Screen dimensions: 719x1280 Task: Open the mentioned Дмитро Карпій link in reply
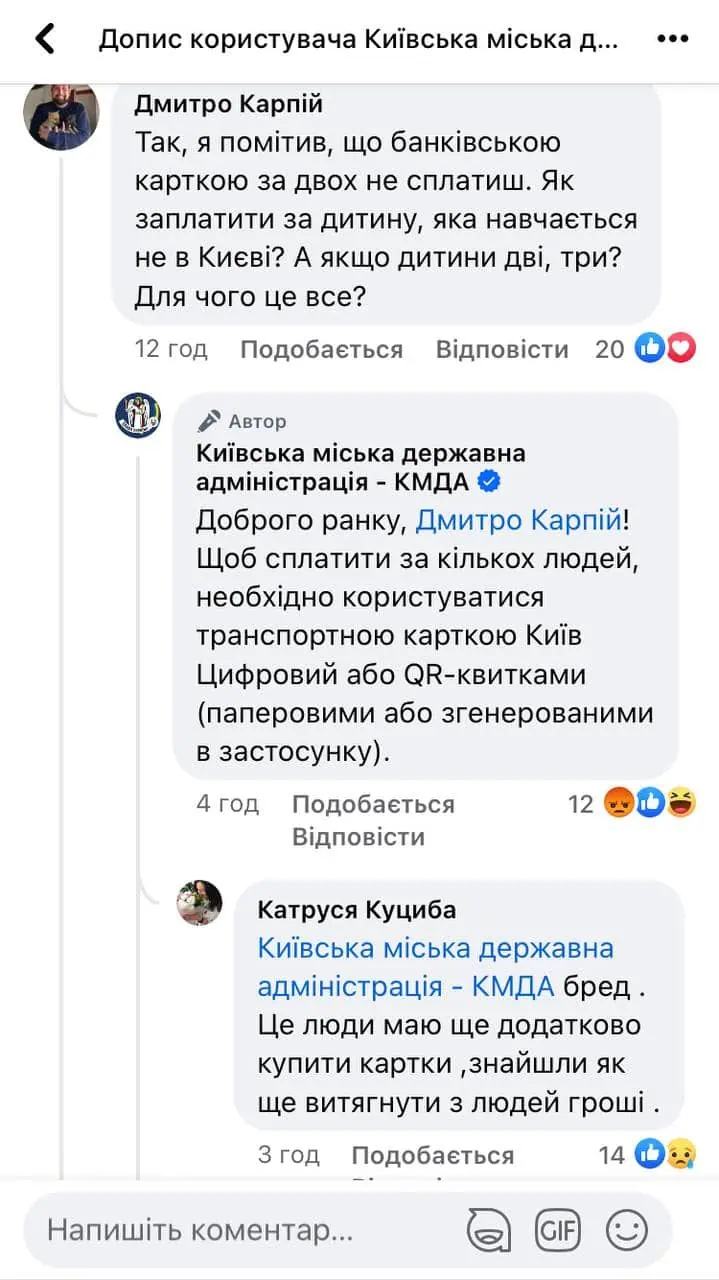[x=518, y=520]
